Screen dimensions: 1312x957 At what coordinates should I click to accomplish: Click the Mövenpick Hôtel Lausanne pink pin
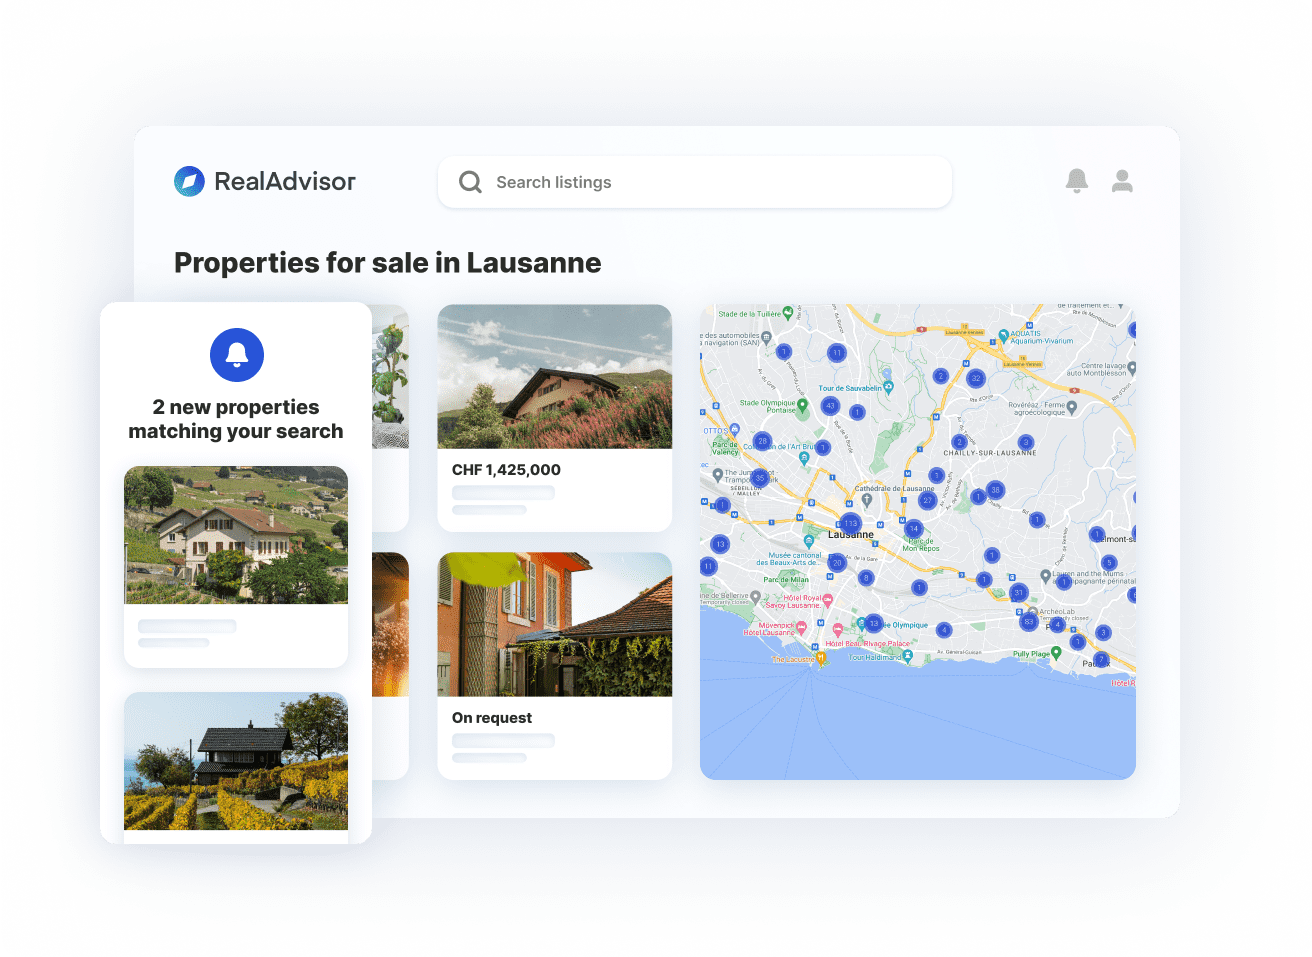pyautogui.click(x=801, y=629)
